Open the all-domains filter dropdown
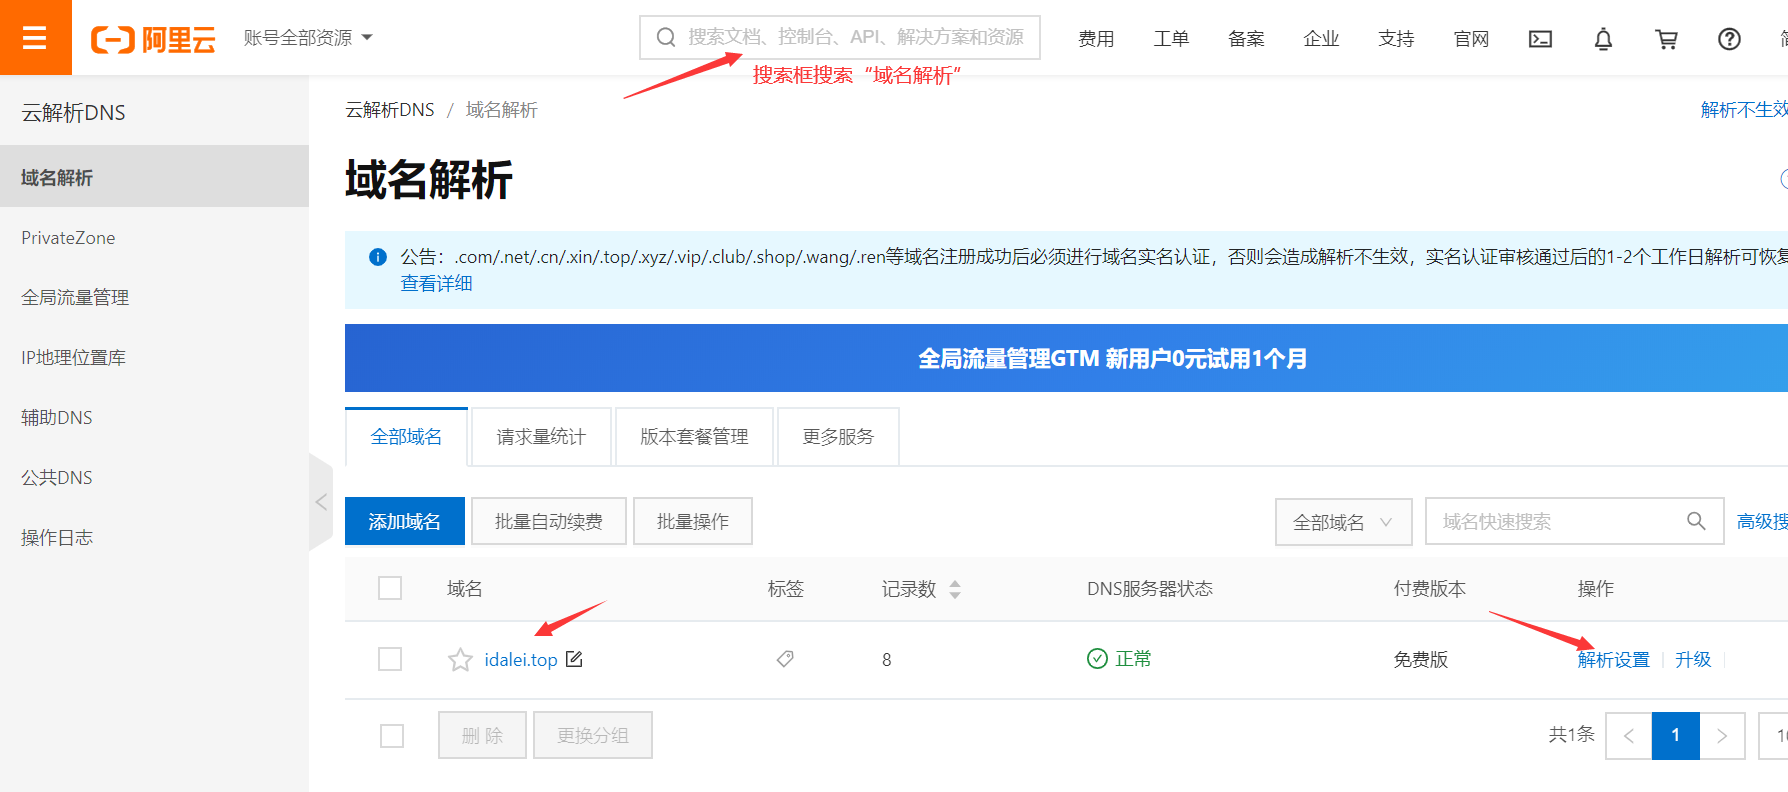The height and width of the screenshot is (792, 1788). [1343, 522]
